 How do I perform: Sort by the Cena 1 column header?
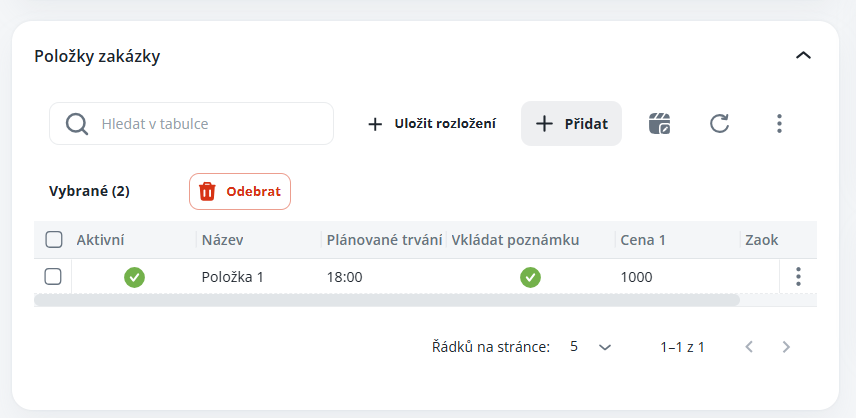[x=642, y=240]
